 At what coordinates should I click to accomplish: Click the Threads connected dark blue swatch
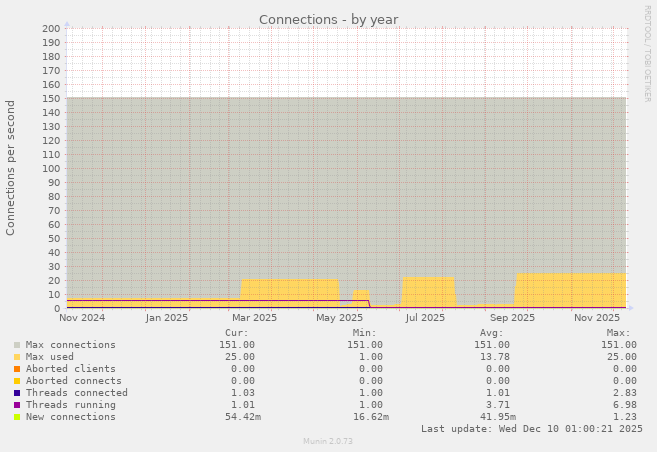pos(17,393)
